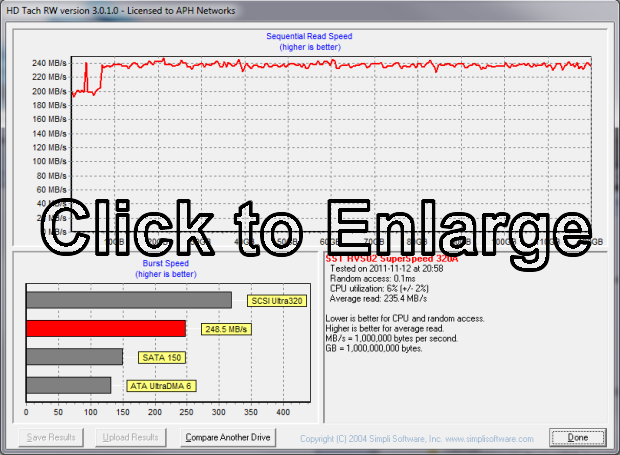Screen dimensions: 620x455
Task: Click the red sequential read line
Action: [400, 66]
